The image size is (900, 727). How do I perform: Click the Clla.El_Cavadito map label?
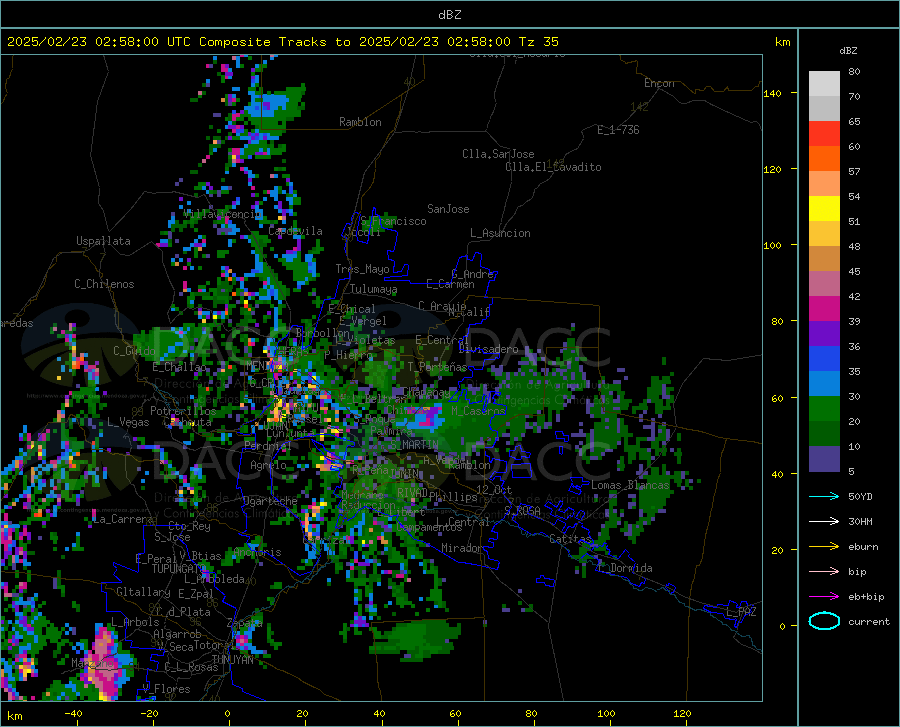pyautogui.click(x=553, y=167)
